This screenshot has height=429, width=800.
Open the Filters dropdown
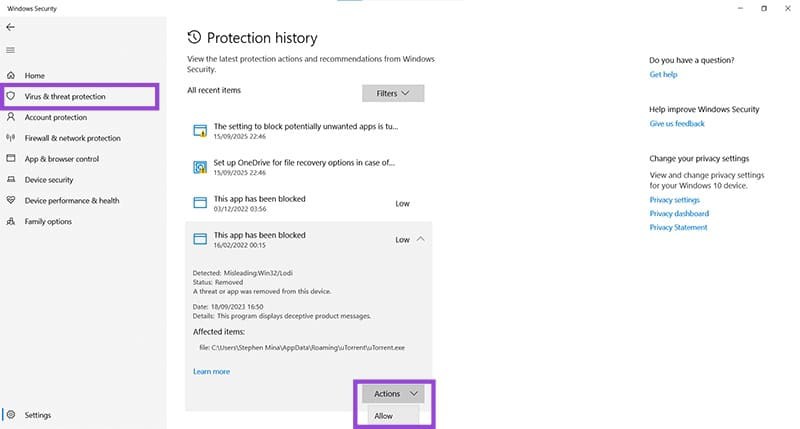click(393, 93)
